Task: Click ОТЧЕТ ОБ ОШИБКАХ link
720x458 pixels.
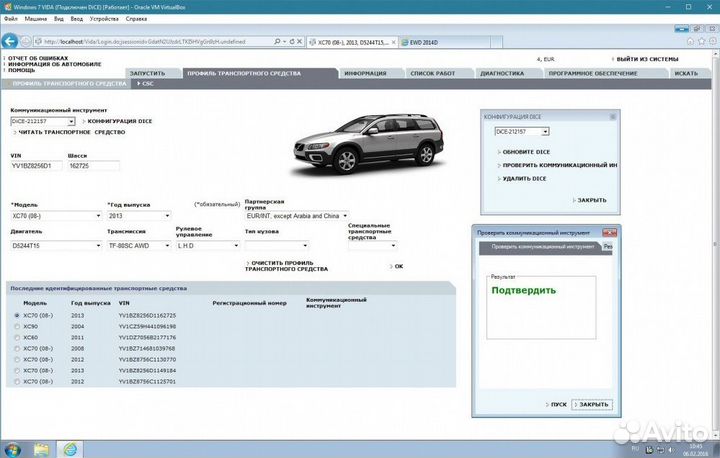Action: coord(38,58)
